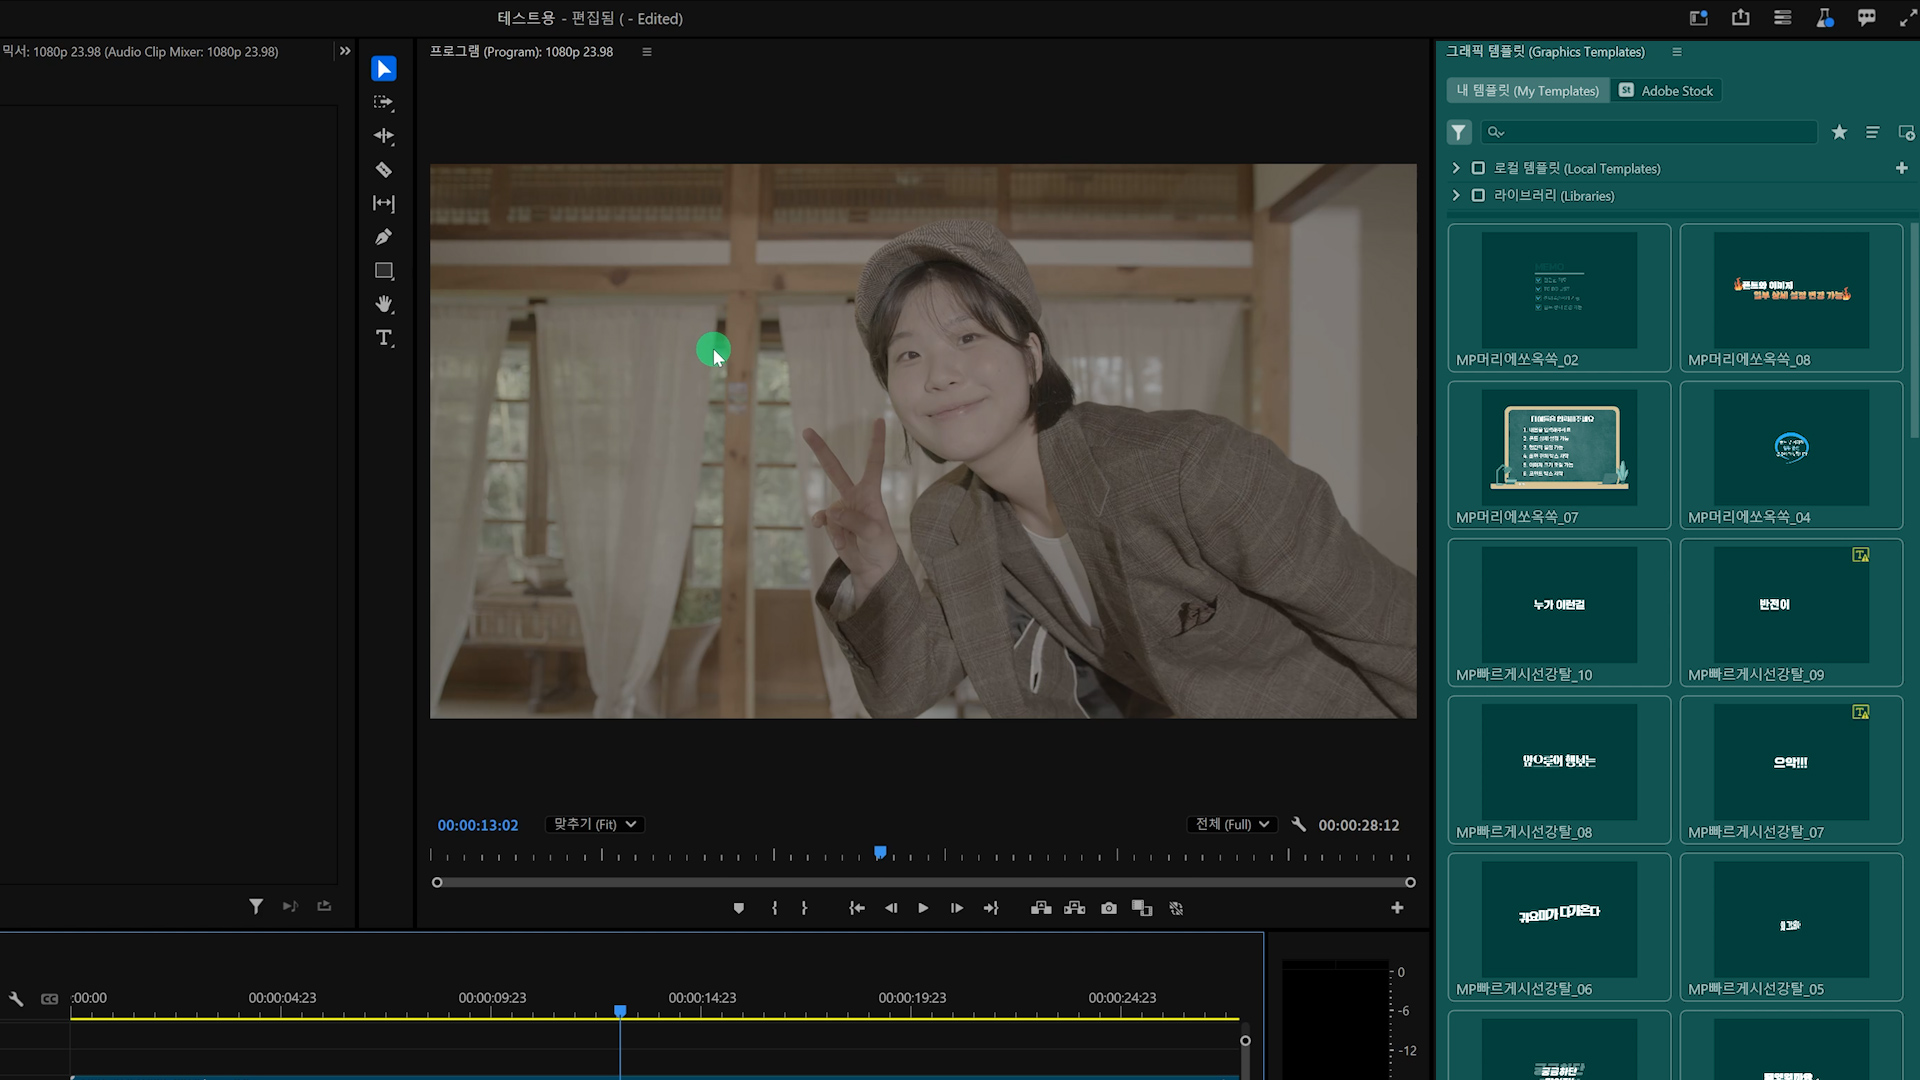Open Program monitor settings wrench

point(1298,824)
